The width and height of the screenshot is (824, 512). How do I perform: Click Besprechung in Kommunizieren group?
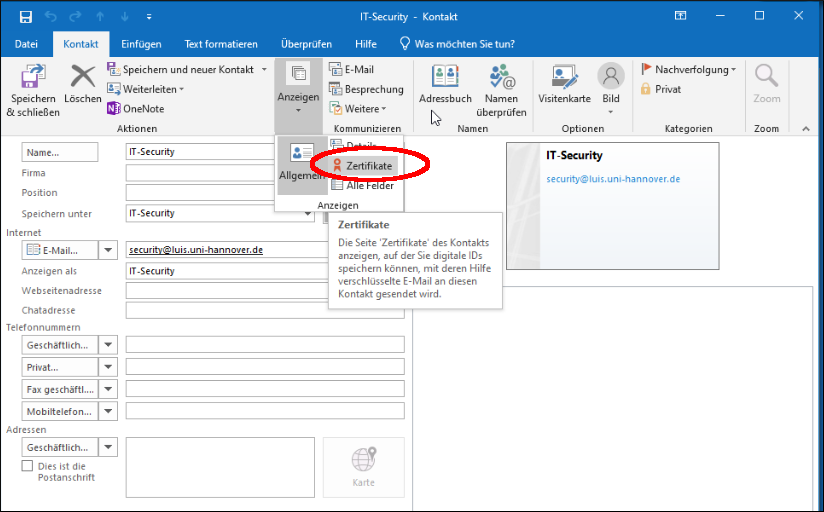click(366, 89)
